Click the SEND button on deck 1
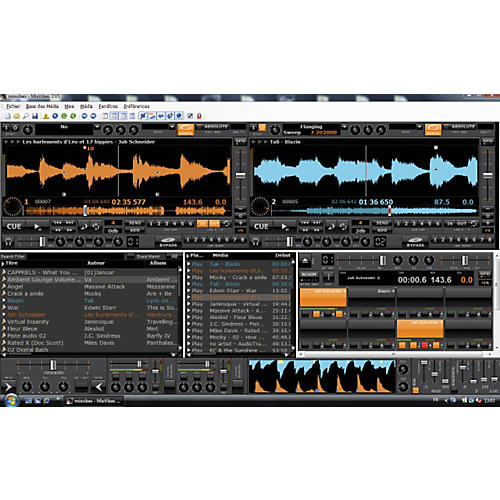 coord(135,223)
